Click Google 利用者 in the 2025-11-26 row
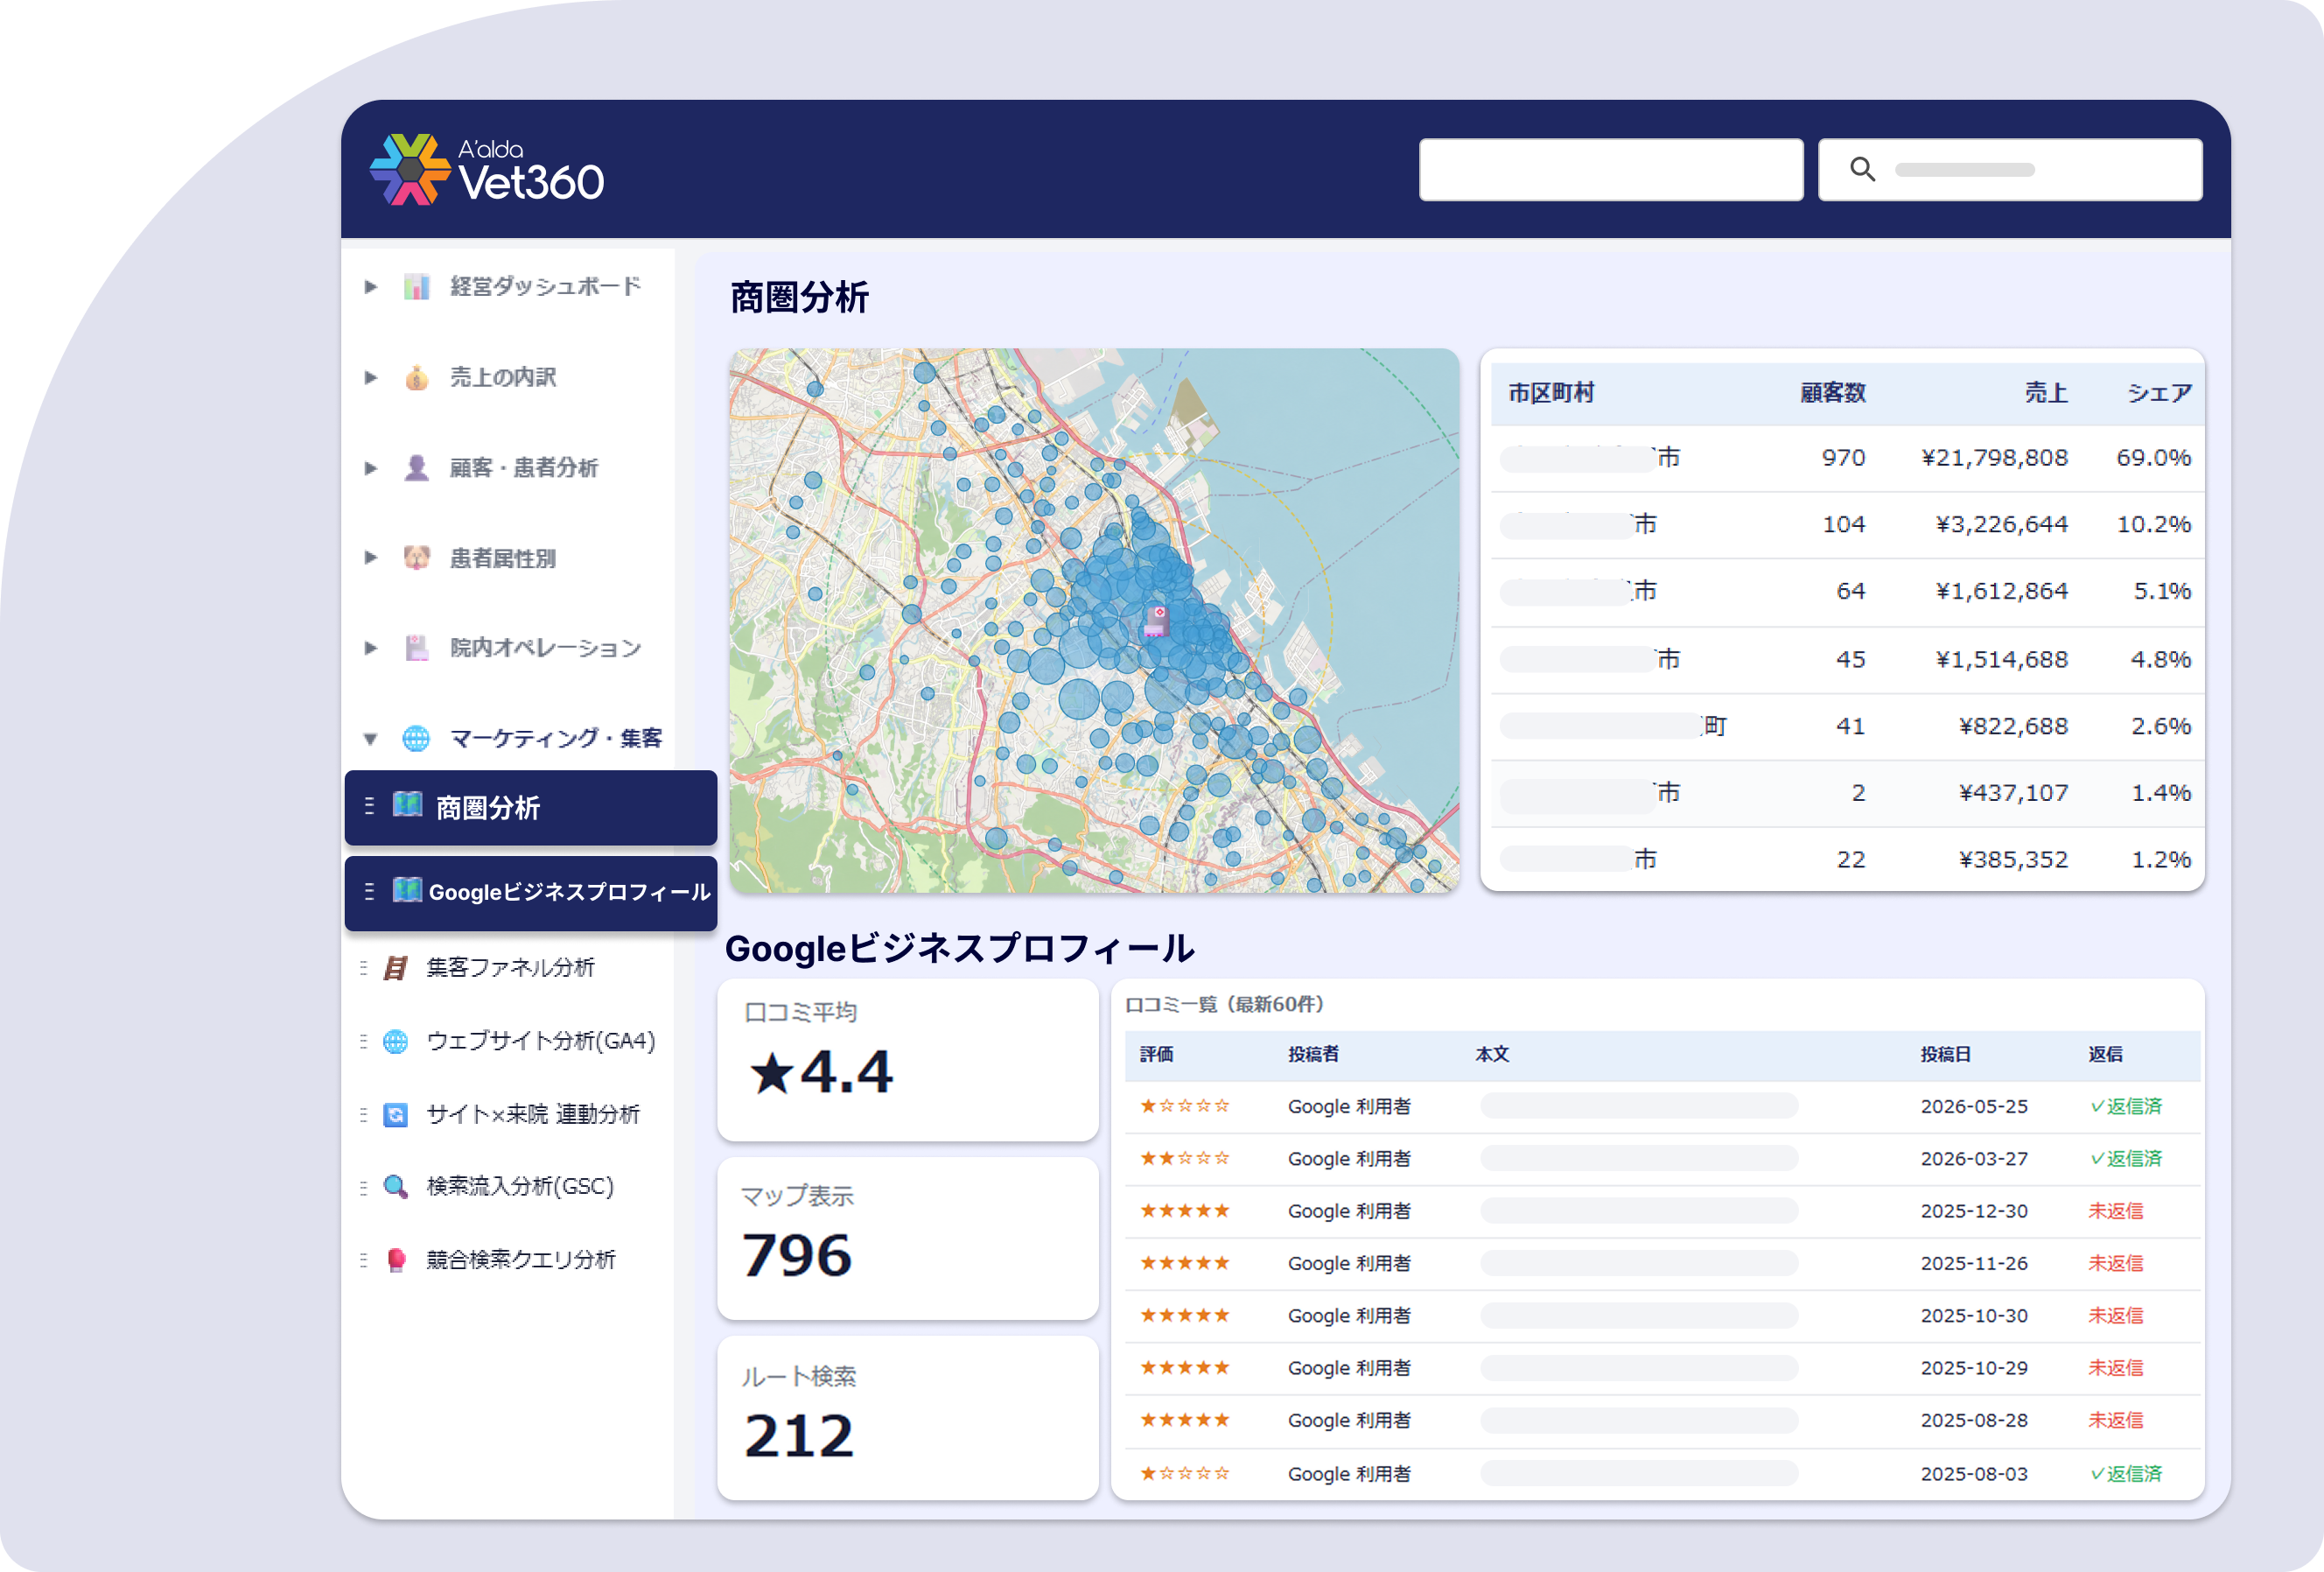The height and width of the screenshot is (1572, 2324). [x=1349, y=1263]
